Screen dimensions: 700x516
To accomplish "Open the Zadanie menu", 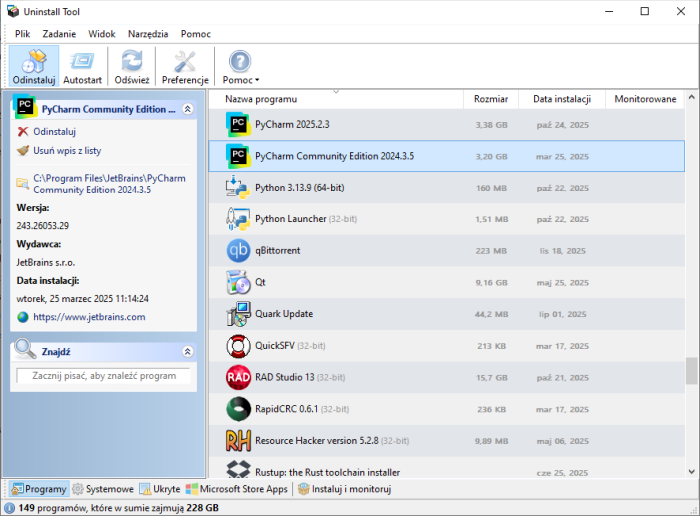I will (59, 34).
